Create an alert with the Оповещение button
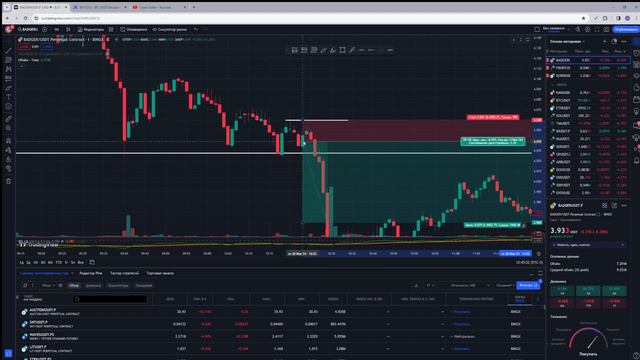Image resolution: width=640 pixels, height=360 pixels. point(133,29)
